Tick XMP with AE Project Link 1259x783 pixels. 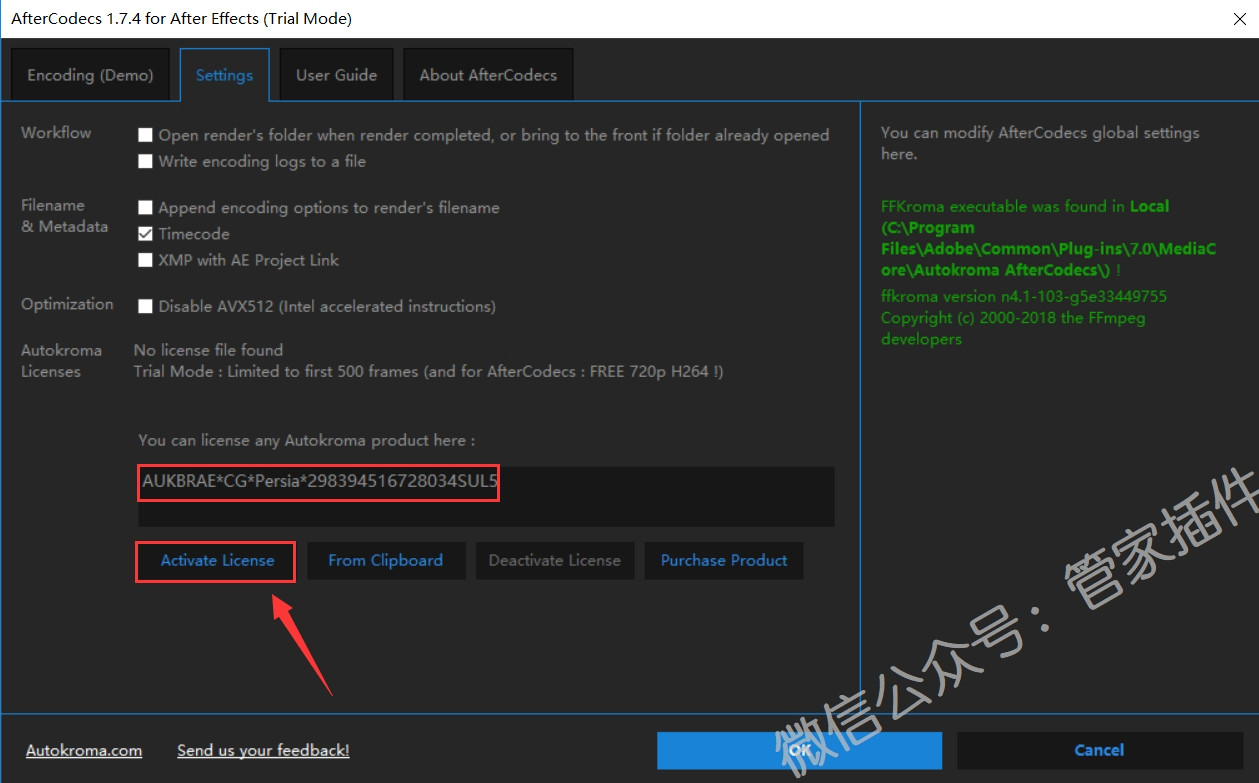pyautogui.click(x=146, y=260)
